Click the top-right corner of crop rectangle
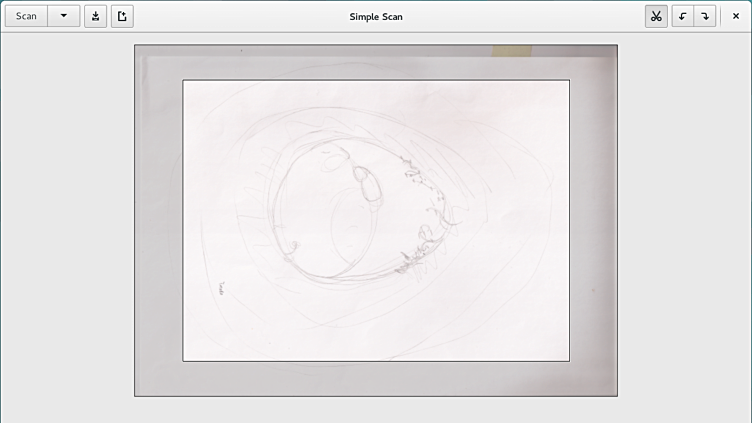 [x=569, y=80]
